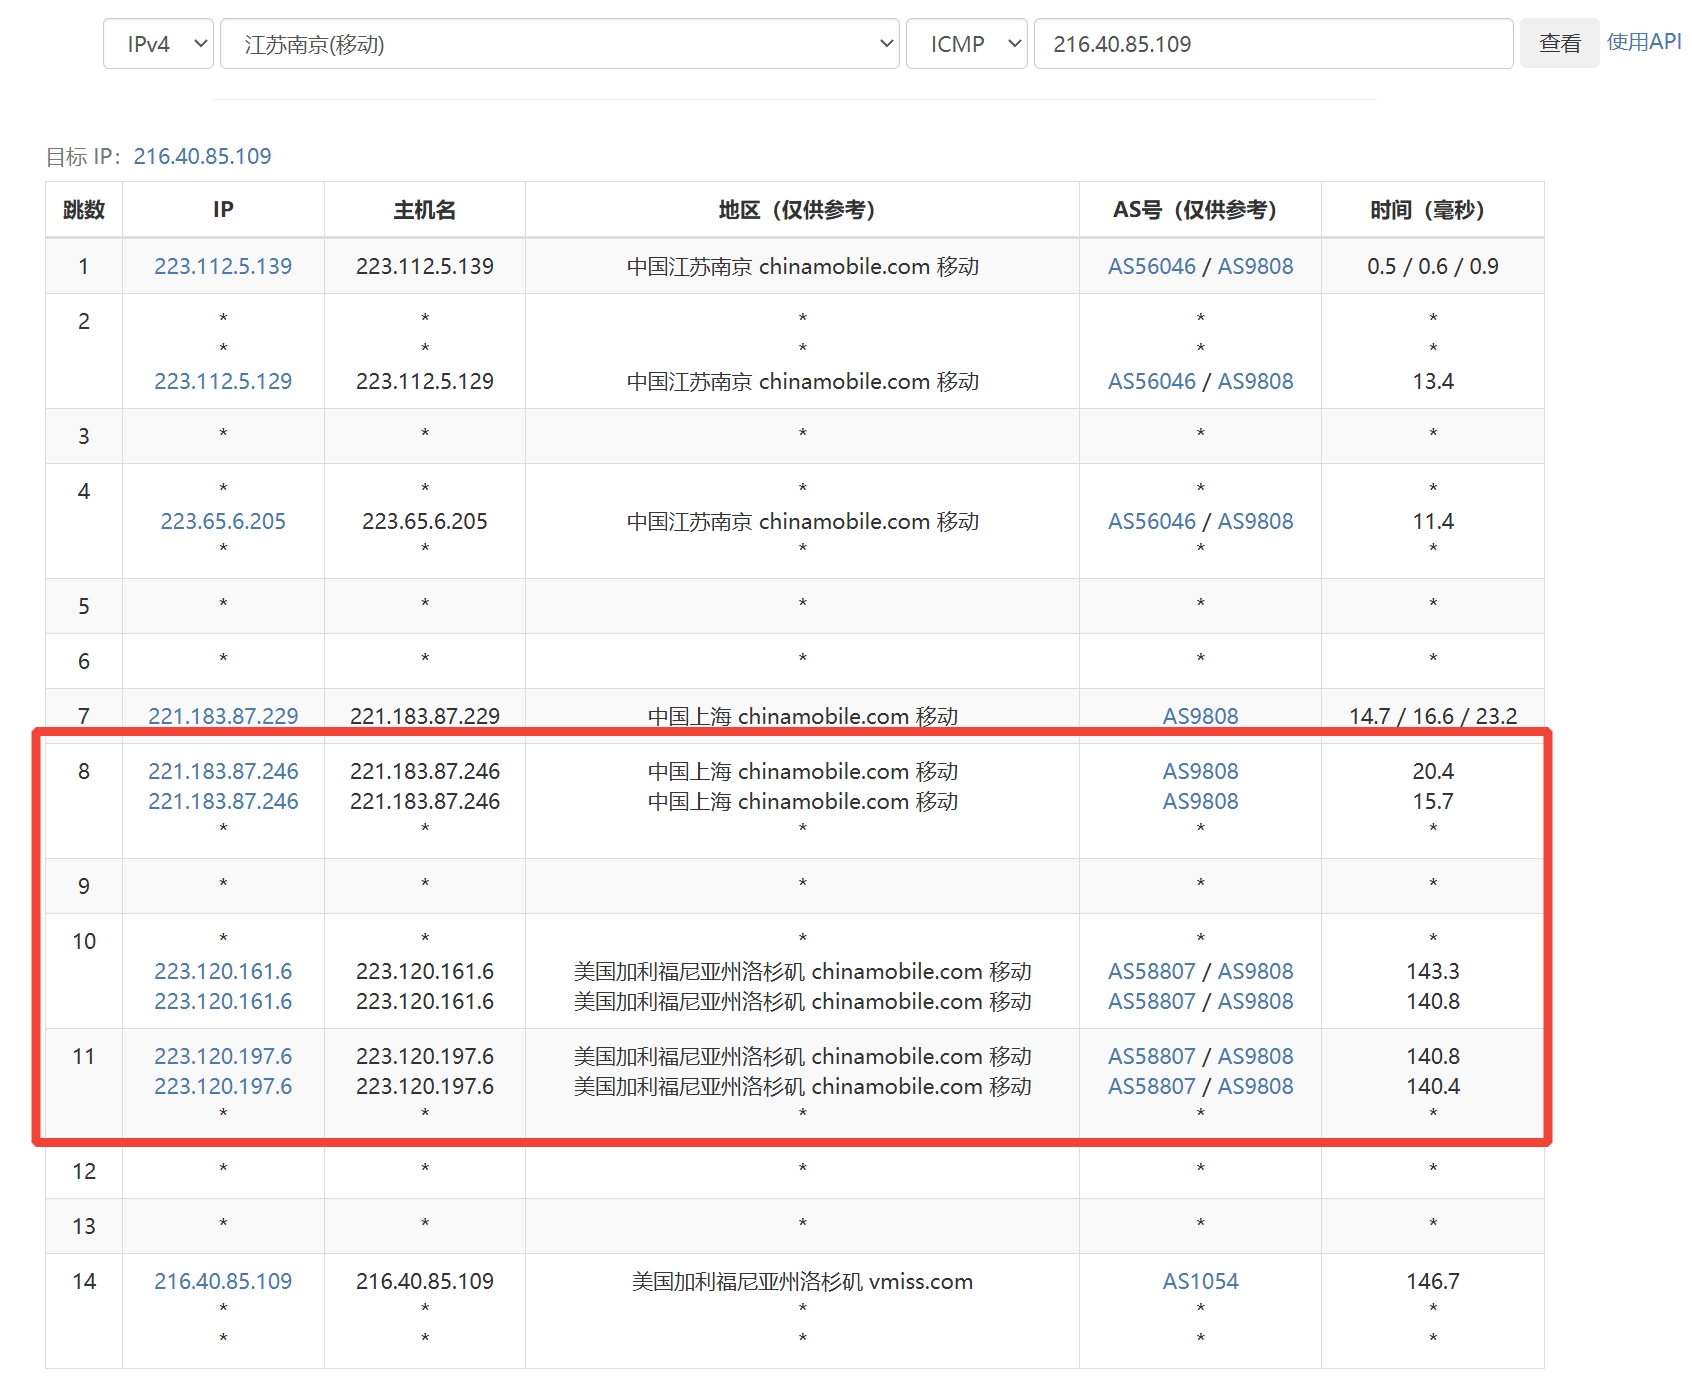This screenshot has width=1692, height=1383.
Task: Open second 223.120.197.6 IP link in hop 11
Action: coord(223,1086)
